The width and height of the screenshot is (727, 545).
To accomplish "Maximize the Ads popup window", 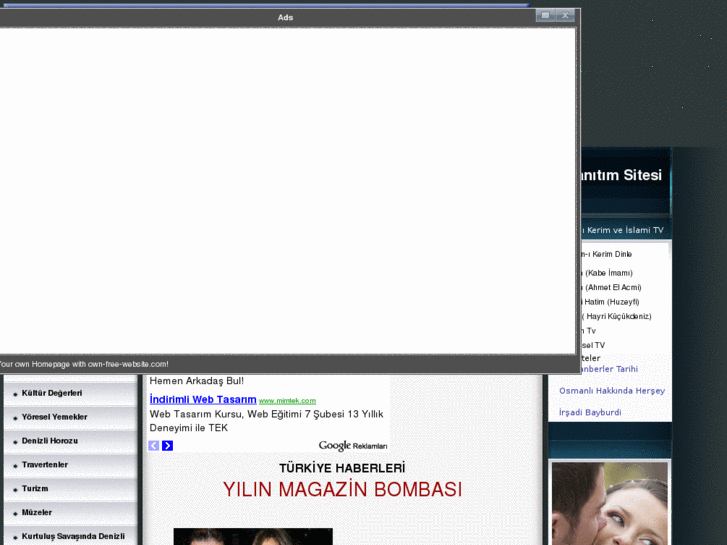I will pos(546,16).
